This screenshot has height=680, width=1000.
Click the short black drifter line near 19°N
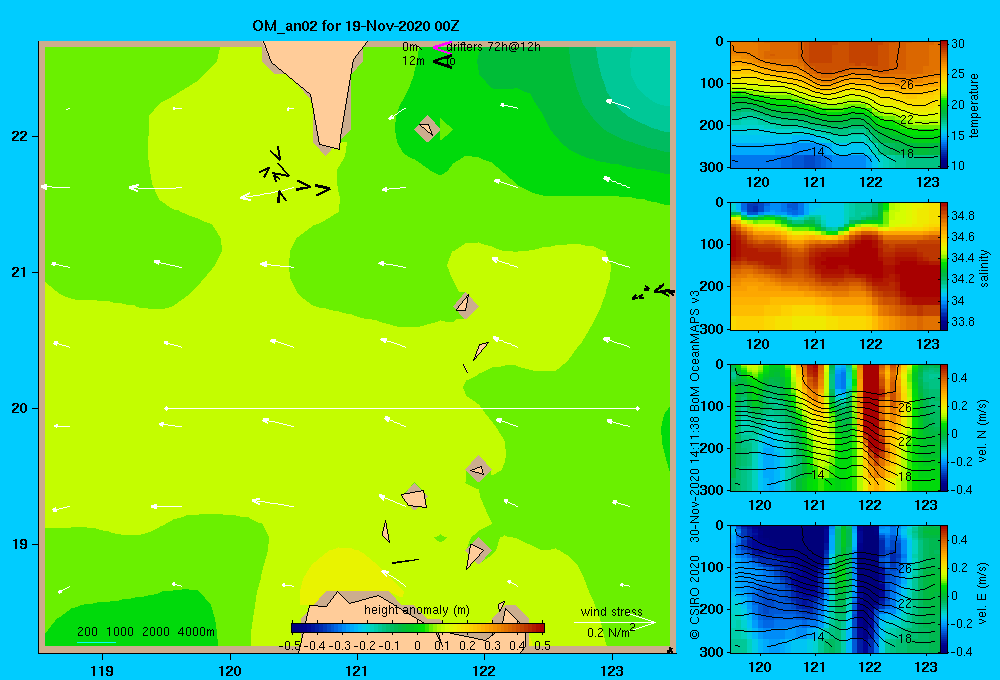[x=405, y=561]
